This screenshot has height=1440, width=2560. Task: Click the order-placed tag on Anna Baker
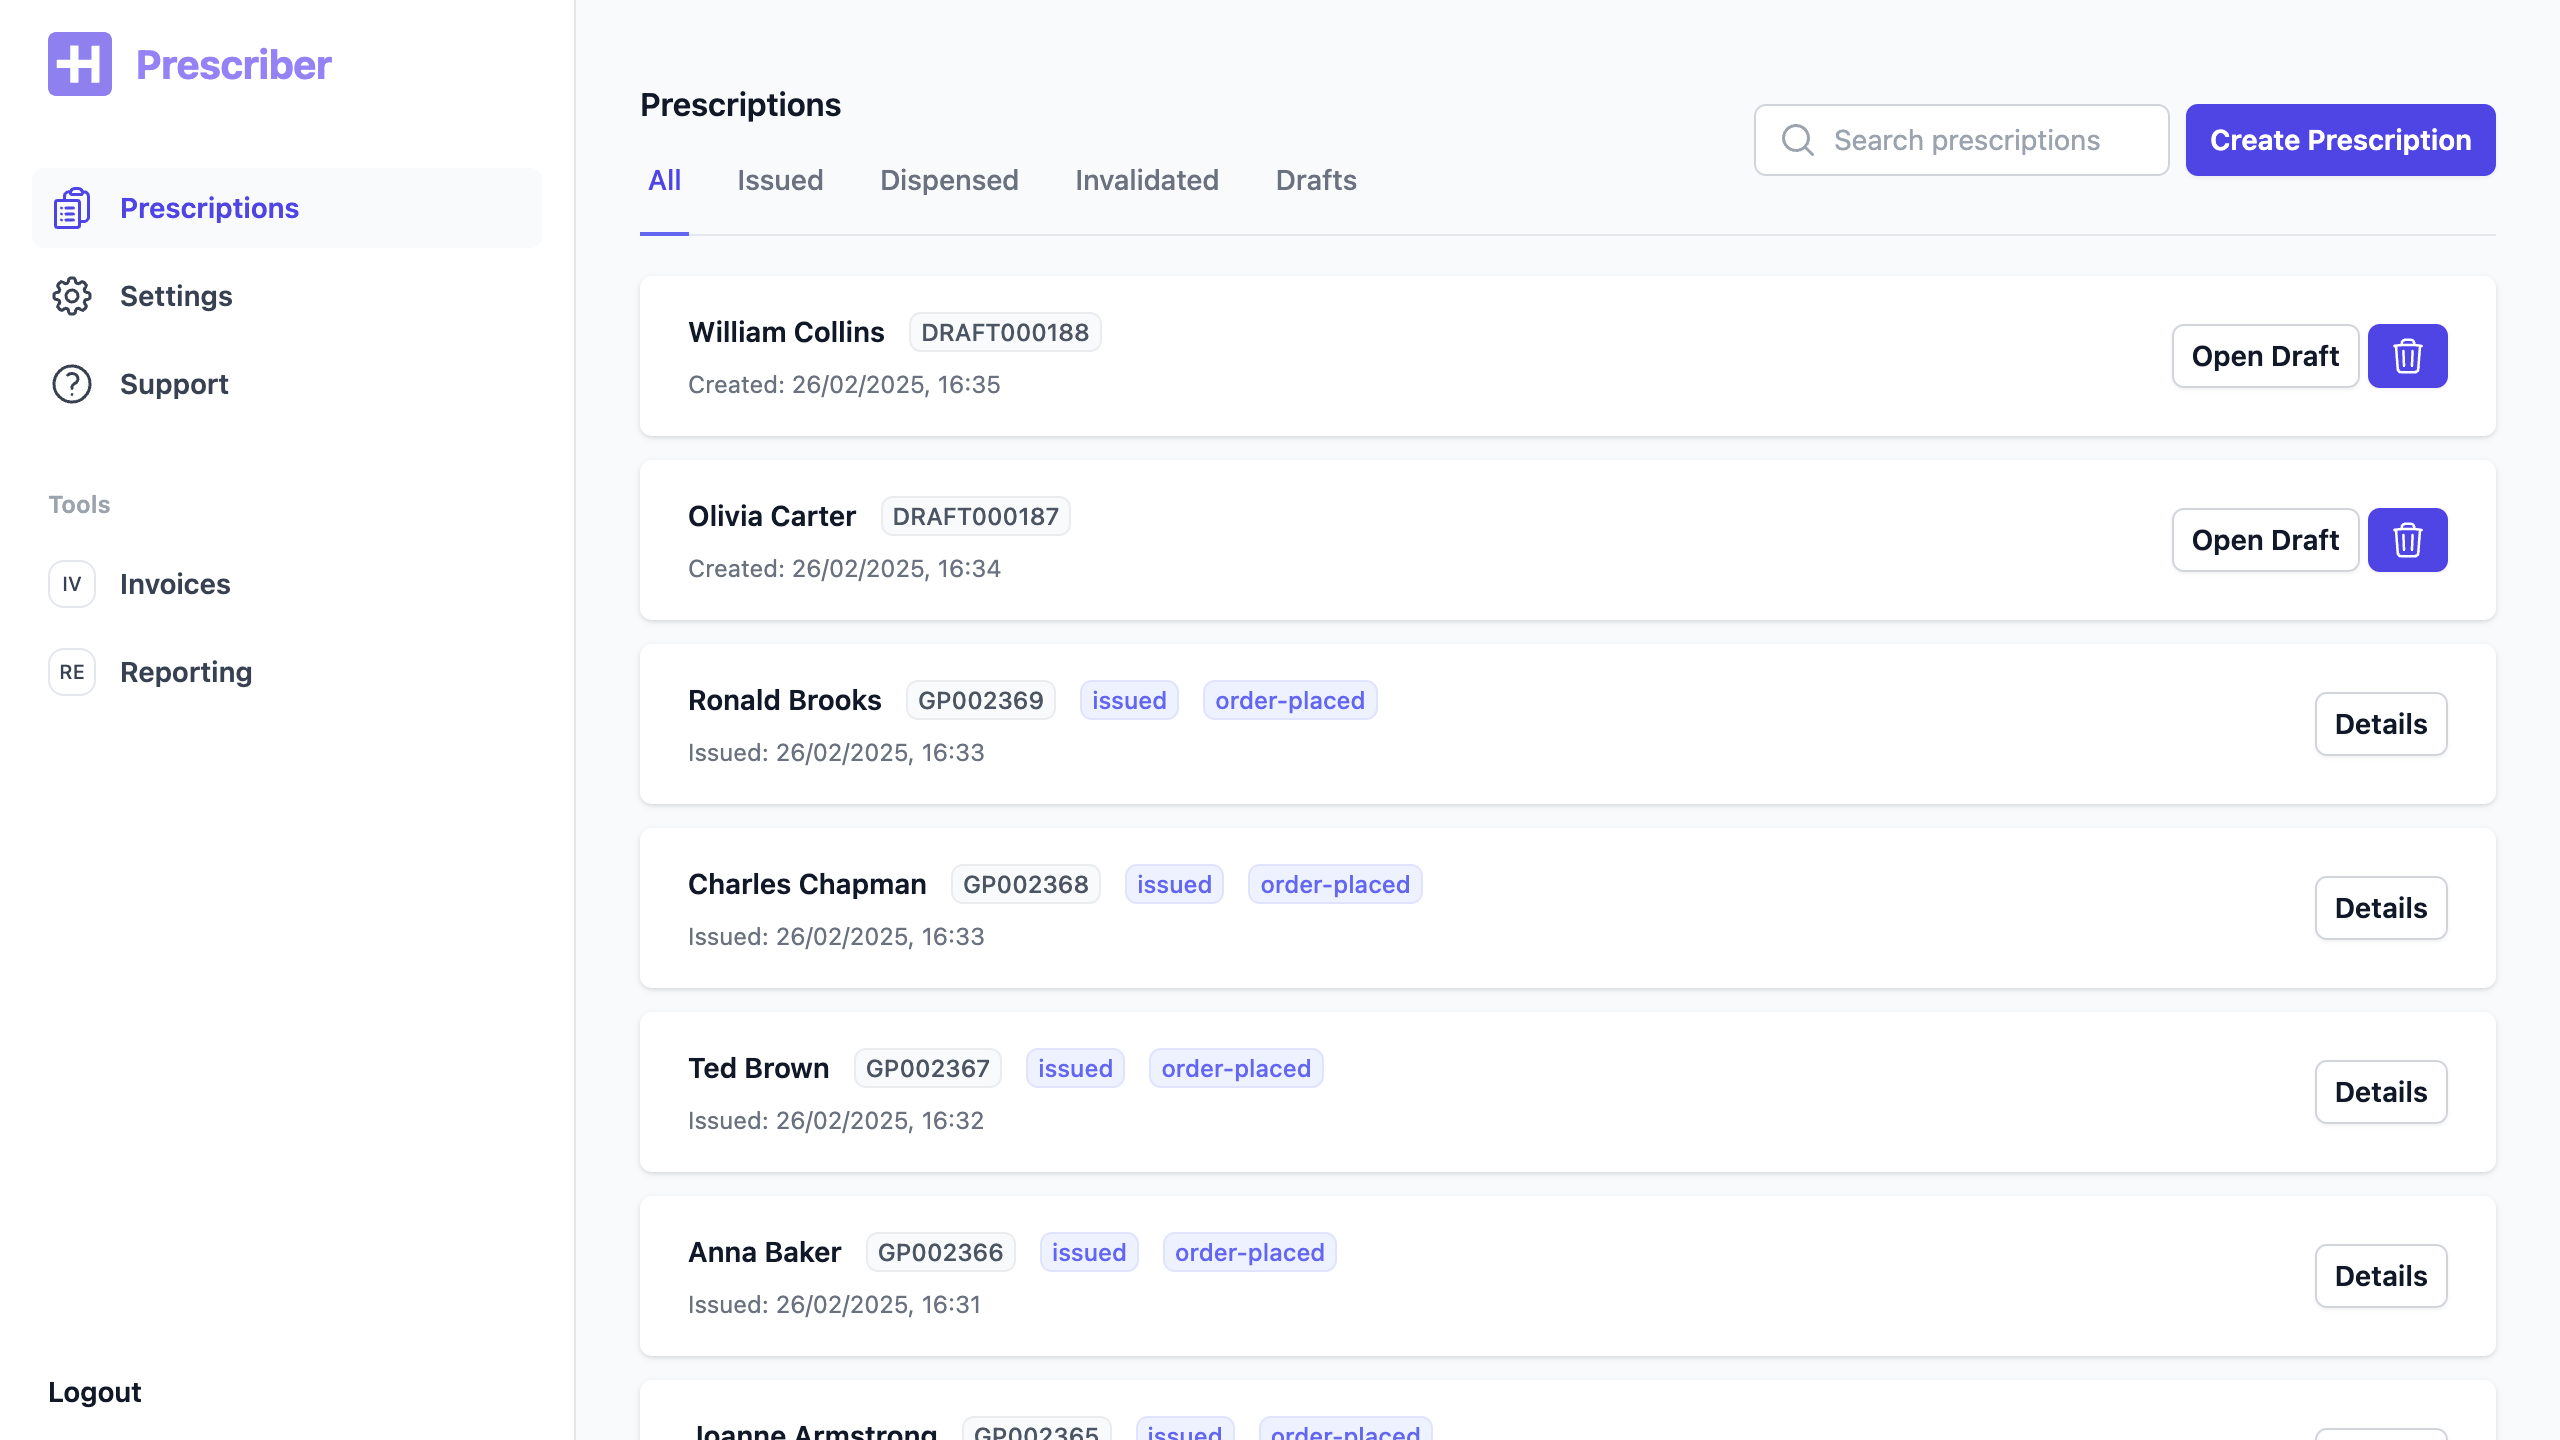pos(1249,1252)
